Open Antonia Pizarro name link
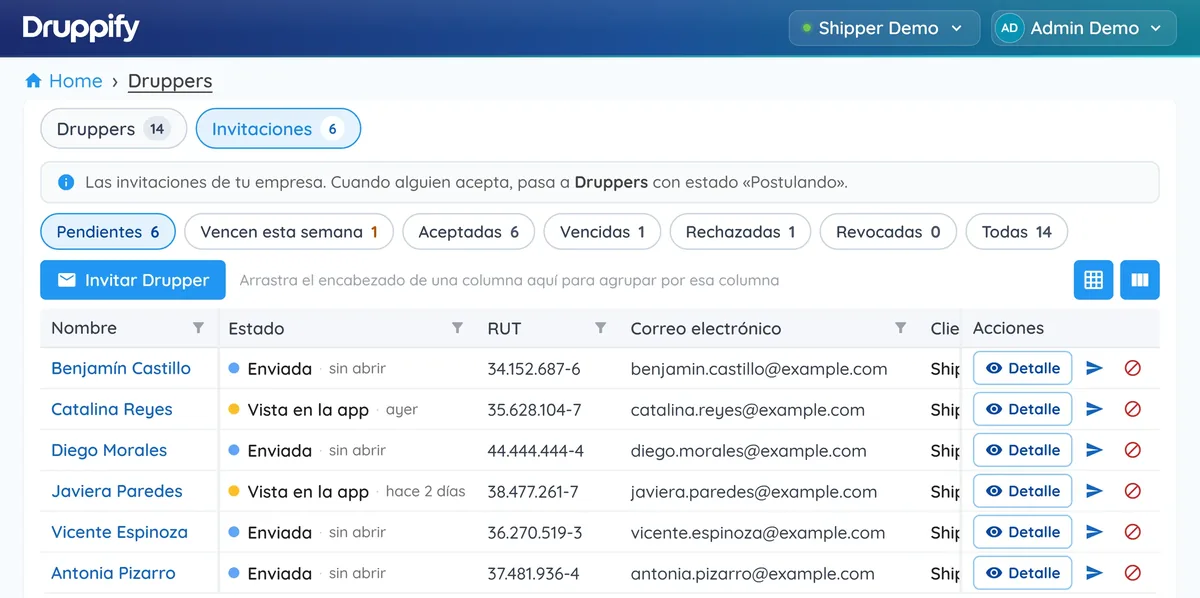Image resolution: width=1200 pixels, height=598 pixels. [113, 573]
